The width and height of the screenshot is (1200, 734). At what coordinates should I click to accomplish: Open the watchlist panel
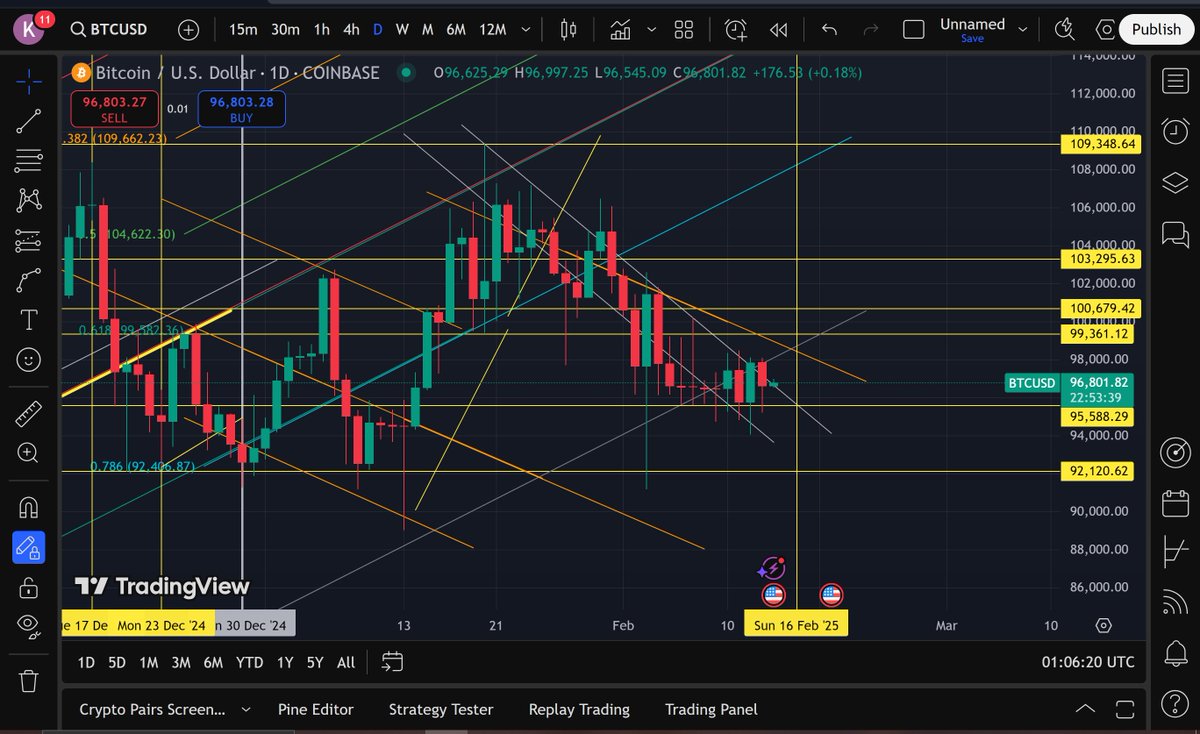point(1174,81)
